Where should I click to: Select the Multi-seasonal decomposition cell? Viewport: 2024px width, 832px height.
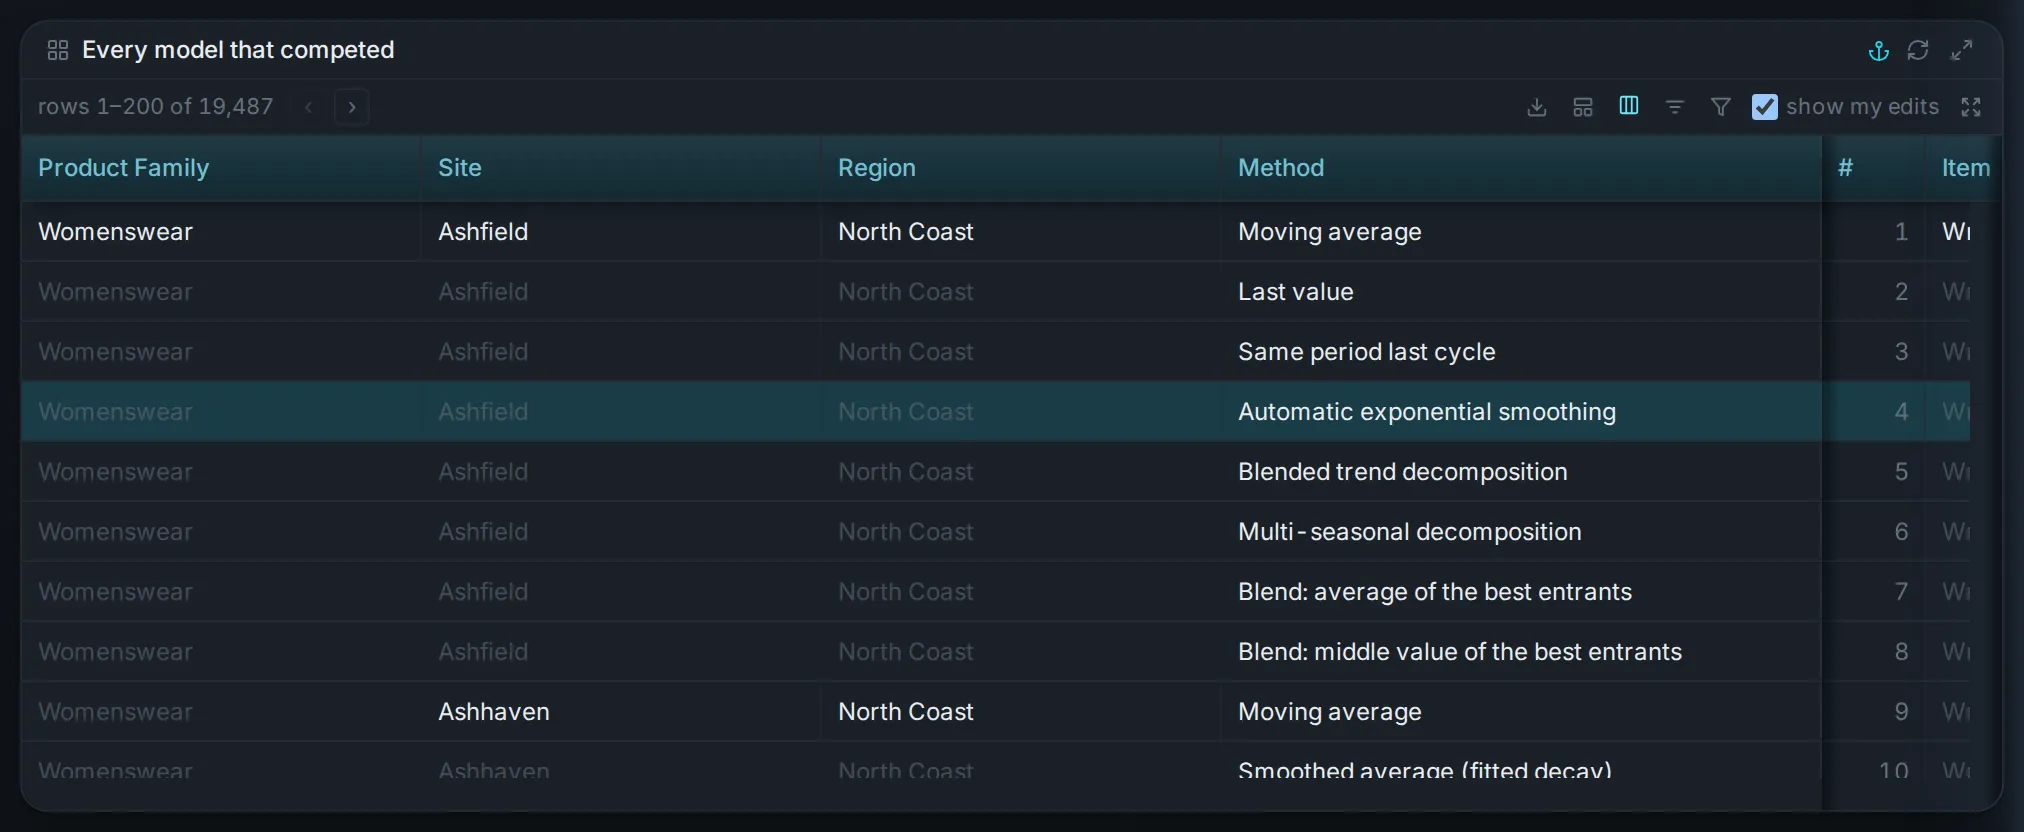1521,531
